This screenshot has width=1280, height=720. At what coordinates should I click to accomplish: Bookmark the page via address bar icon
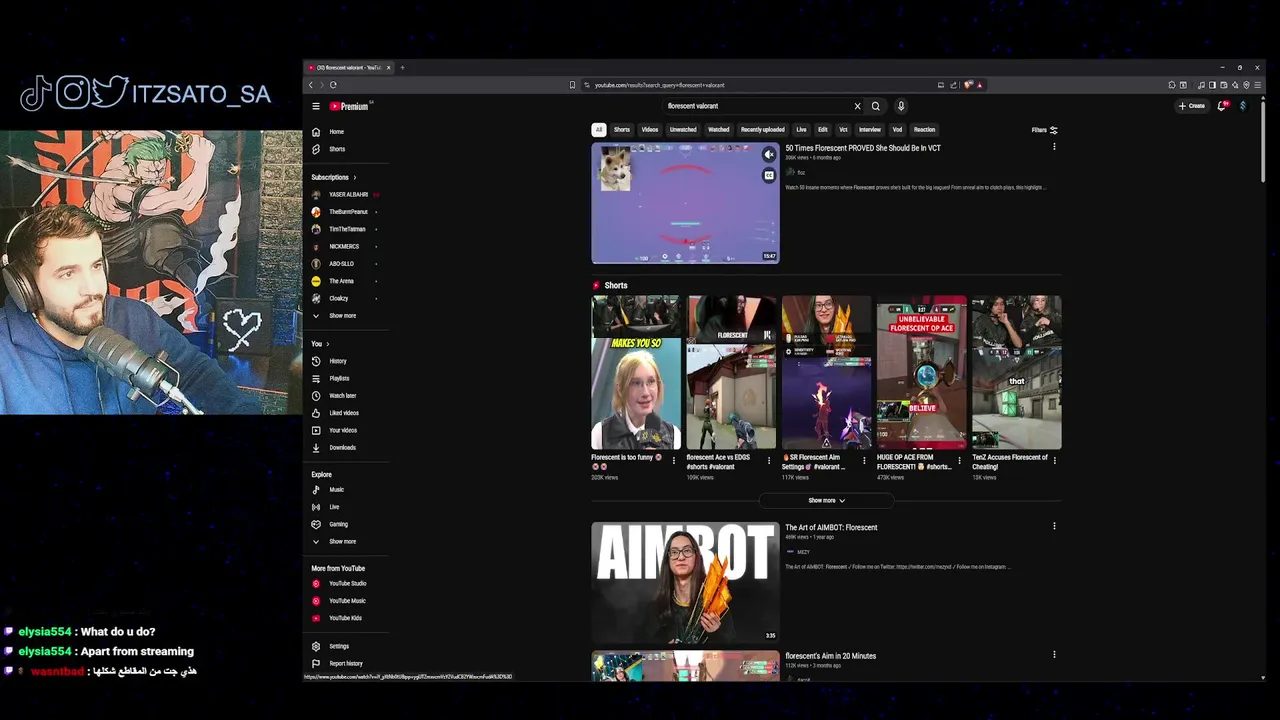click(572, 85)
